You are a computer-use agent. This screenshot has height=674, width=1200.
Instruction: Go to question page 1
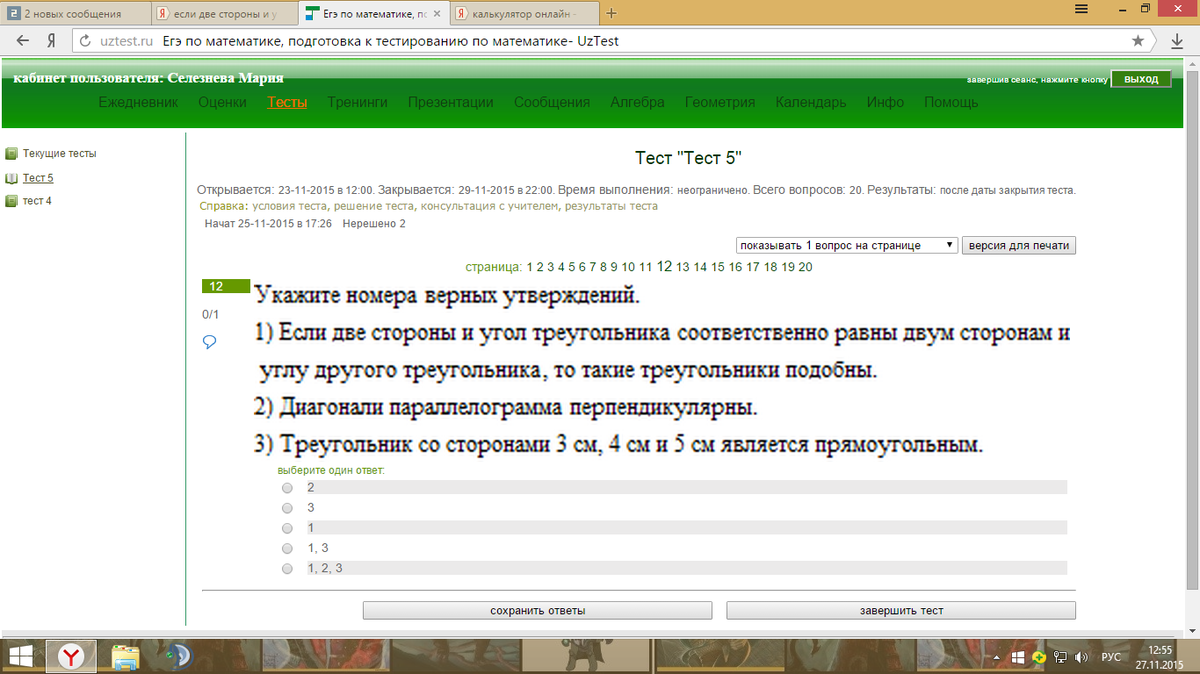(x=530, y=267)
